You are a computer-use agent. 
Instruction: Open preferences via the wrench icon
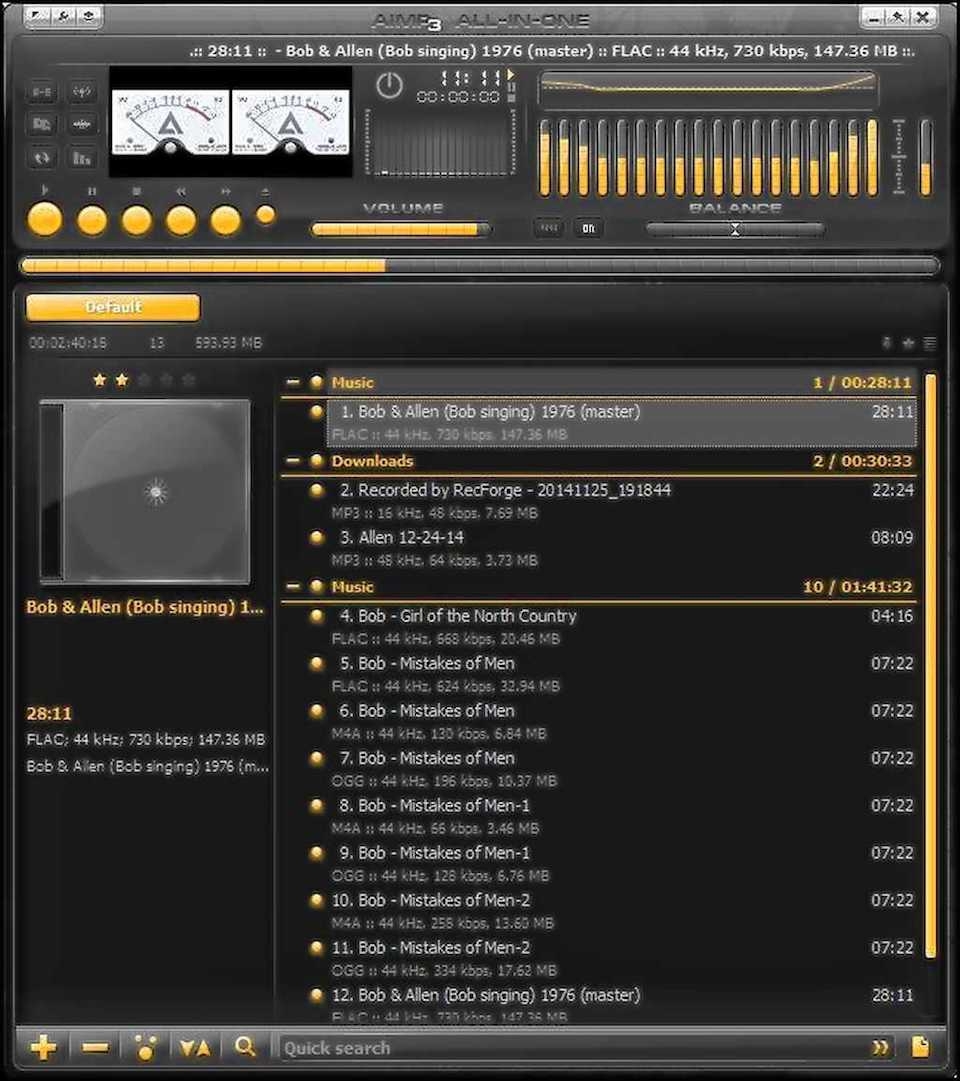(63, 16)
